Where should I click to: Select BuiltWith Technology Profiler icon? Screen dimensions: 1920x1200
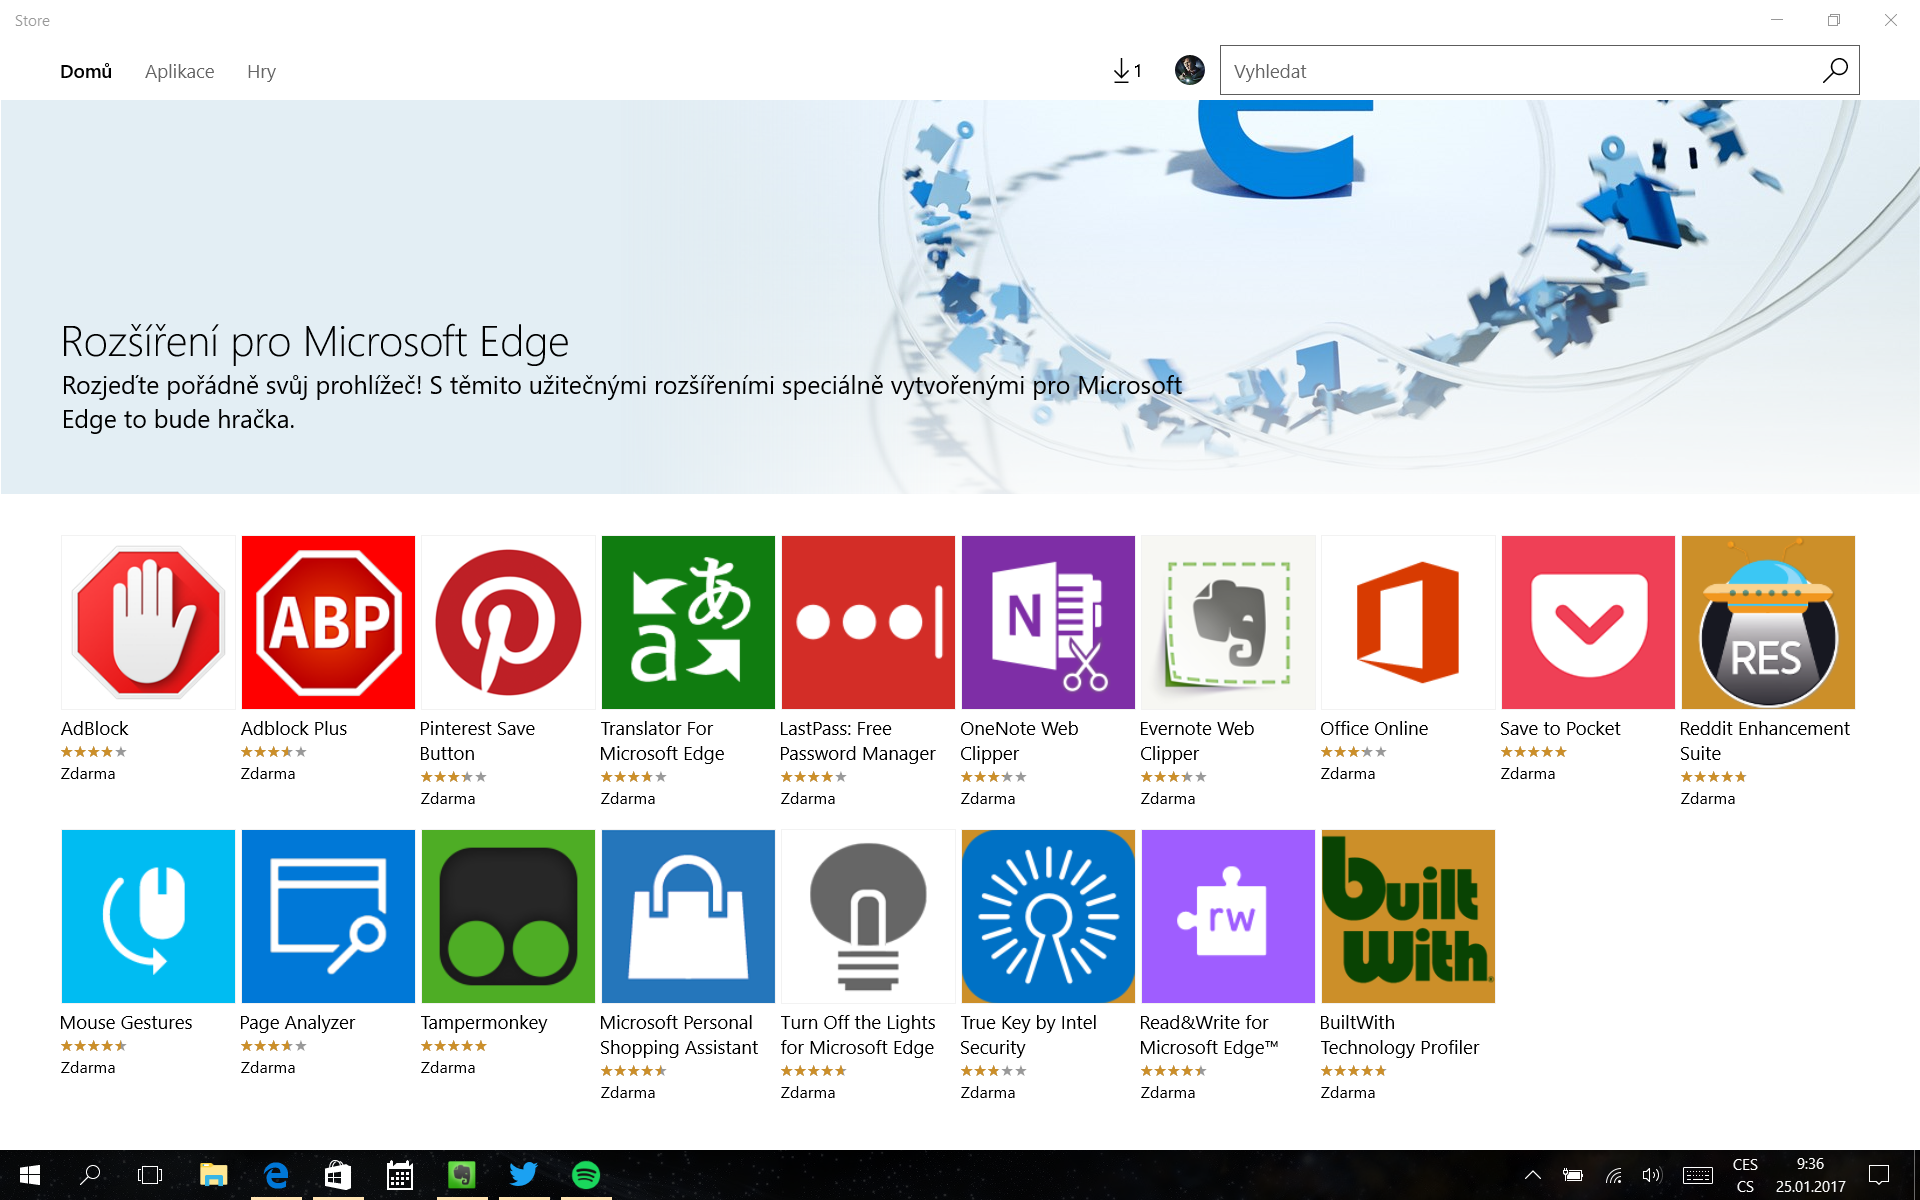(x=1408, y=916)
